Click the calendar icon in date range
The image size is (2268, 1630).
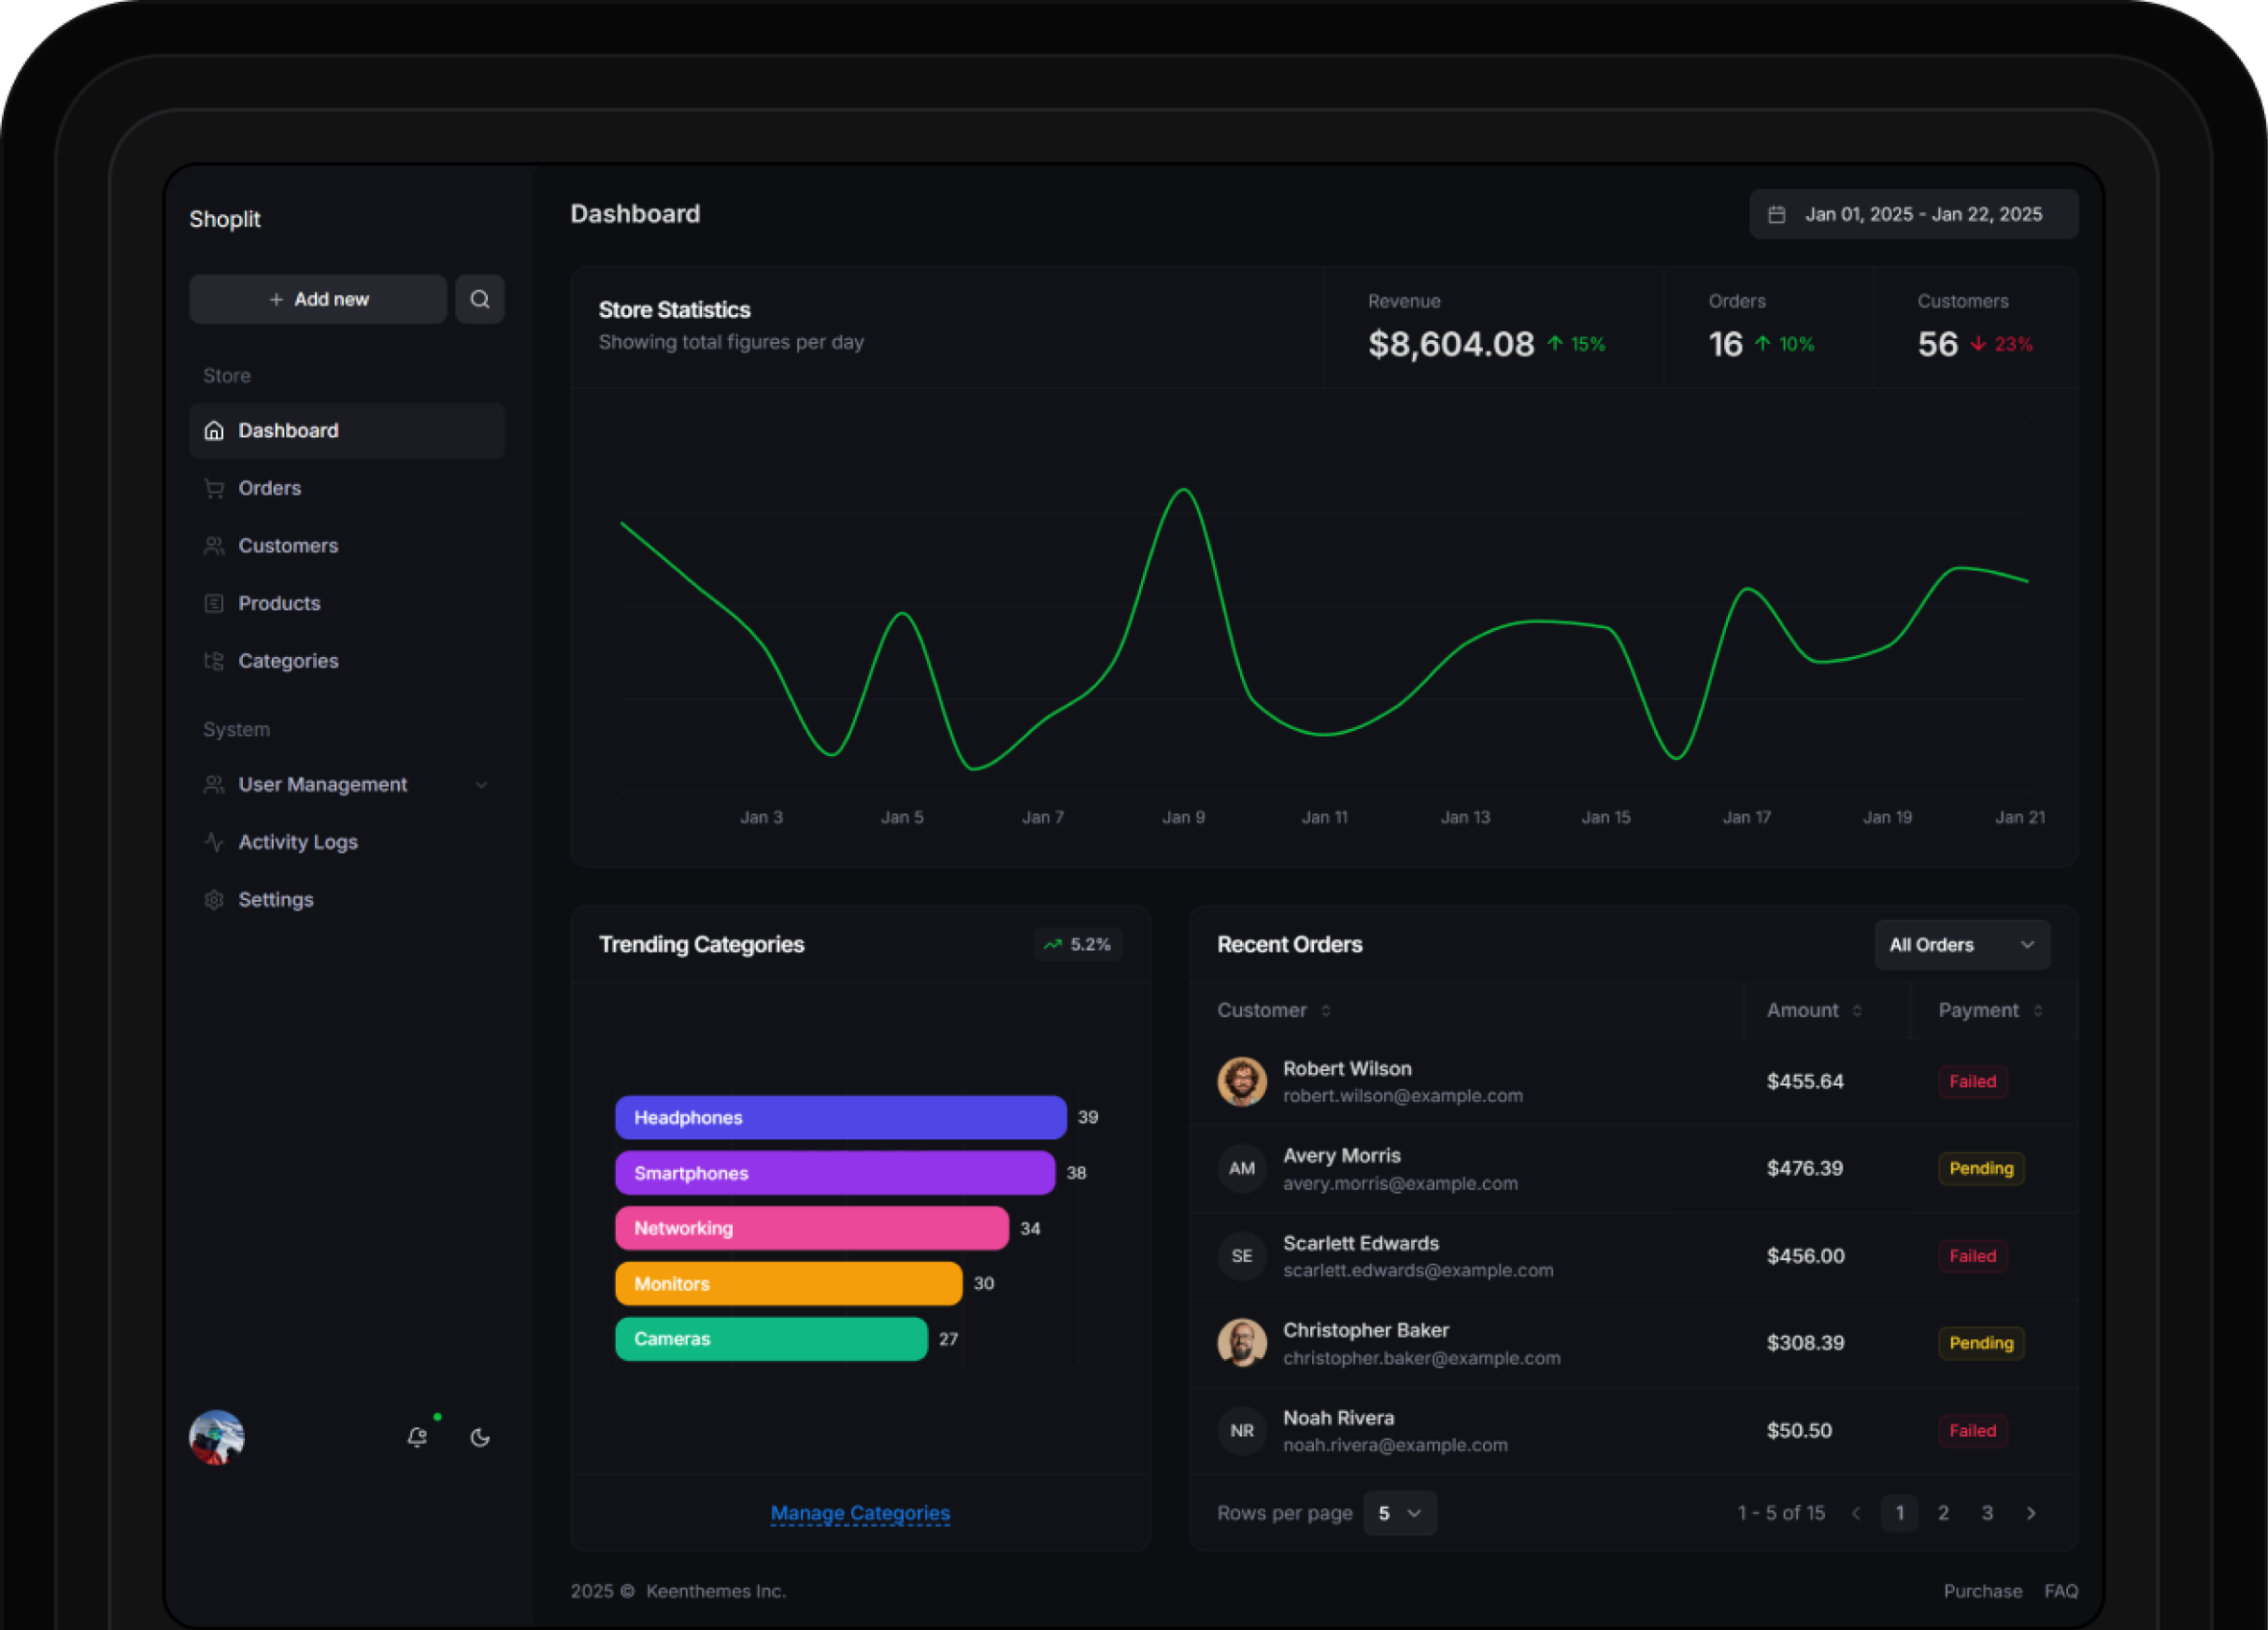click(1776, 215)
